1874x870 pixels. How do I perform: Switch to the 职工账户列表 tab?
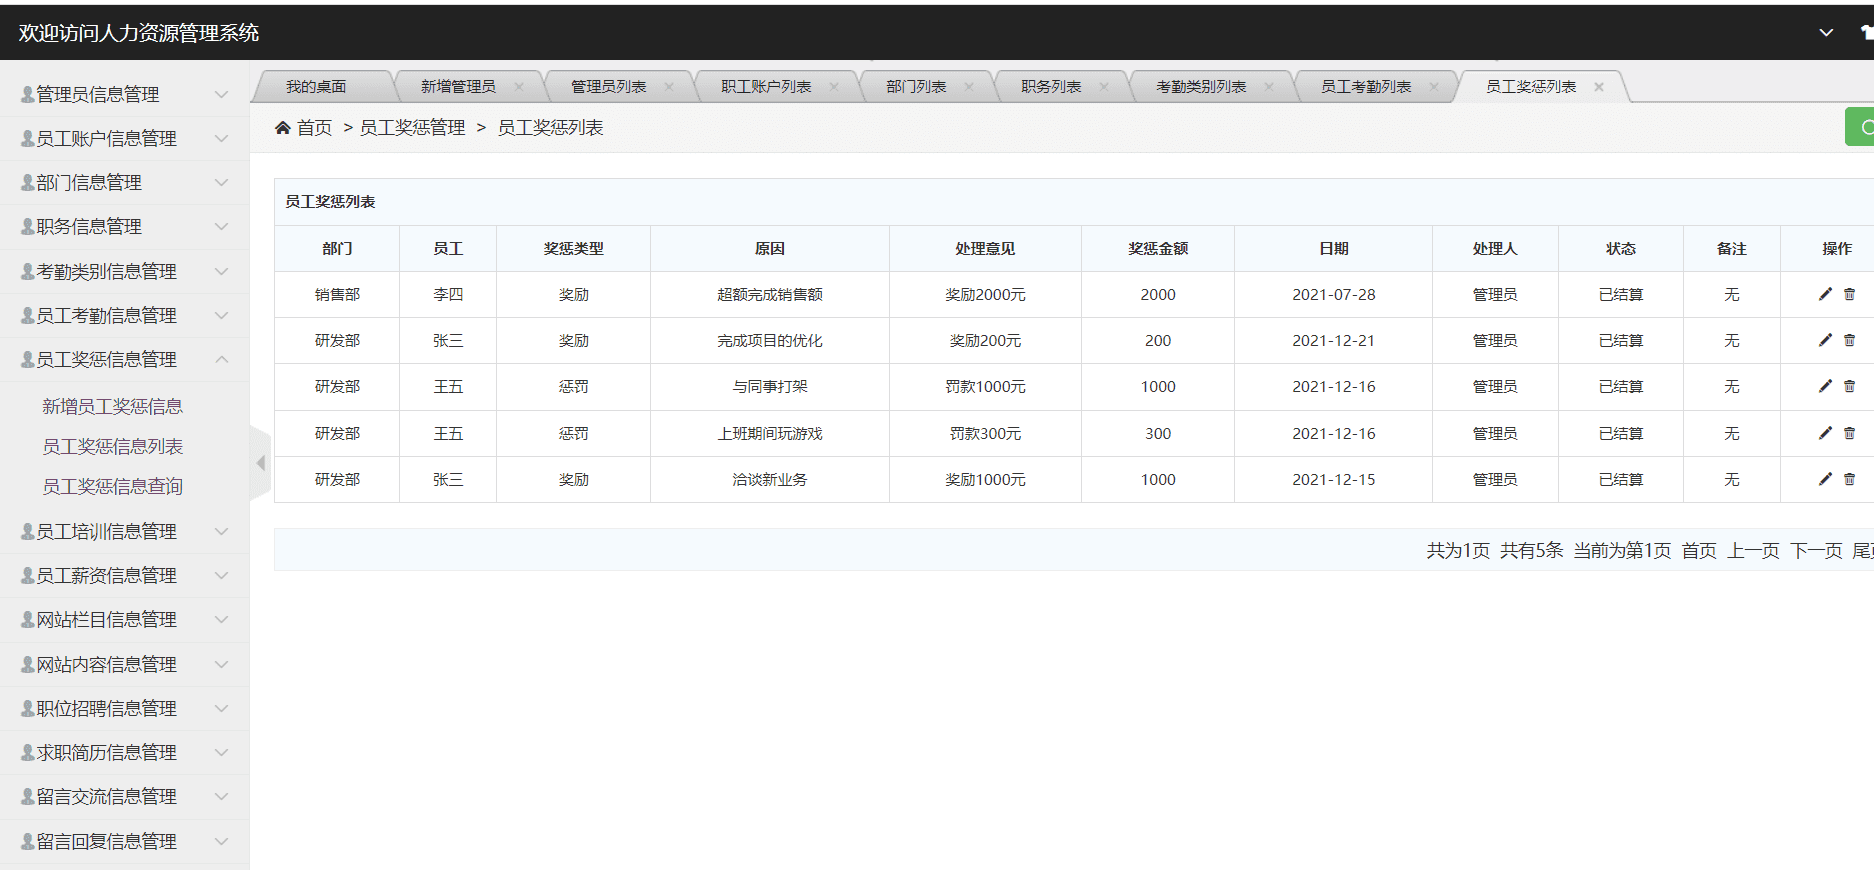766,87
